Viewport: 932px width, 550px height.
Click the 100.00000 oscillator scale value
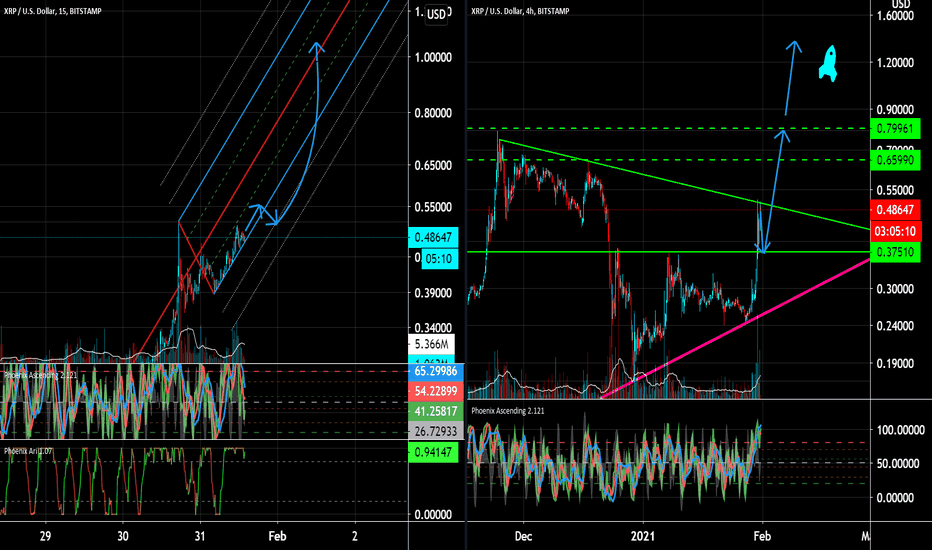pyautogui.click(x=900, y=430)
